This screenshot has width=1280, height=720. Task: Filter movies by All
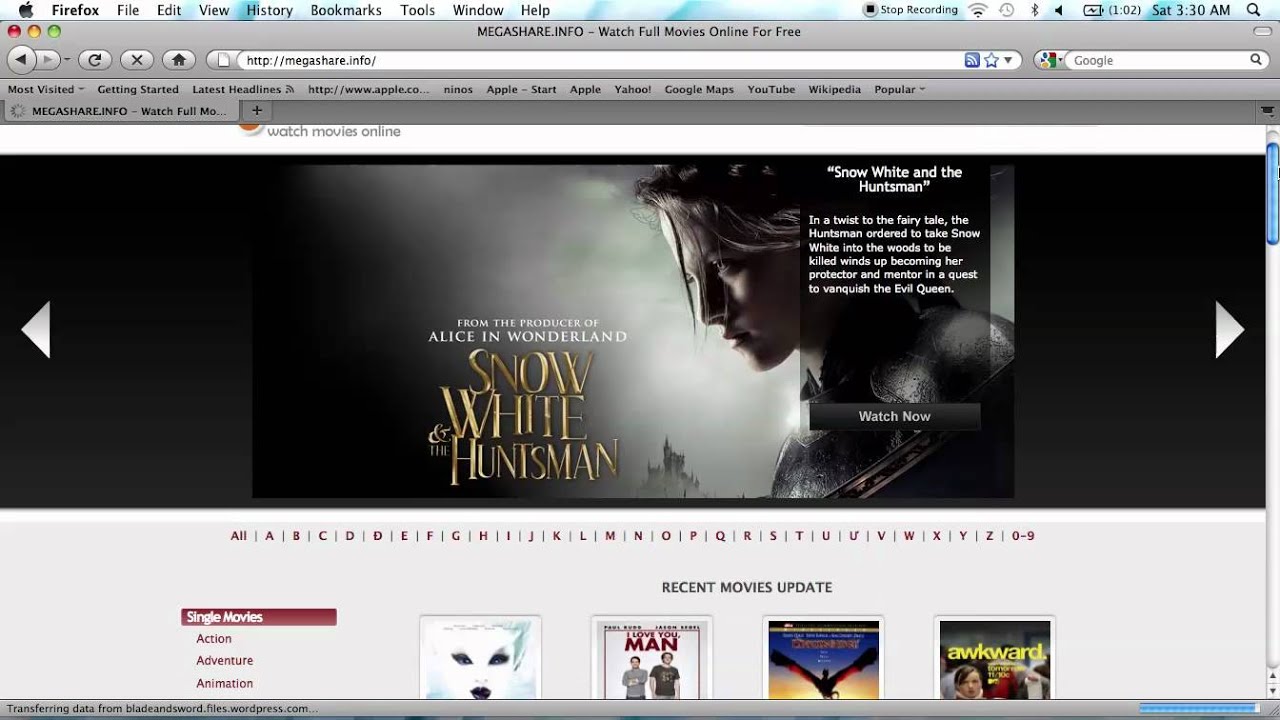pyautogui.click(x=238, y=536)
